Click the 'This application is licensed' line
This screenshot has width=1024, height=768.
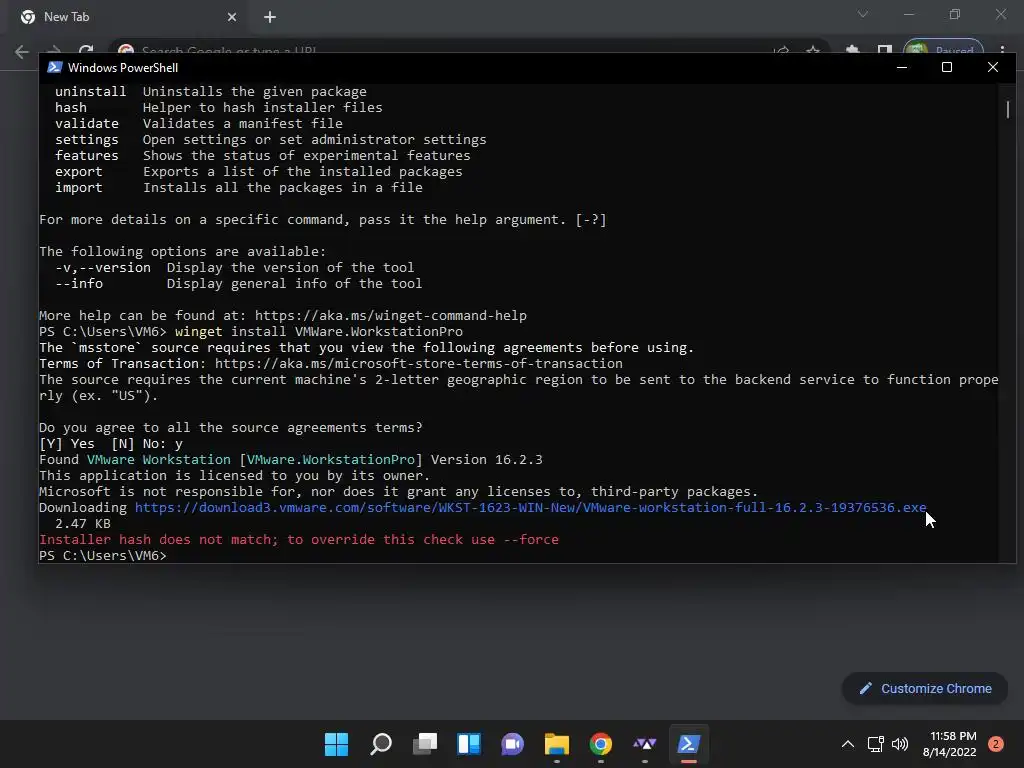pos(234,475)
